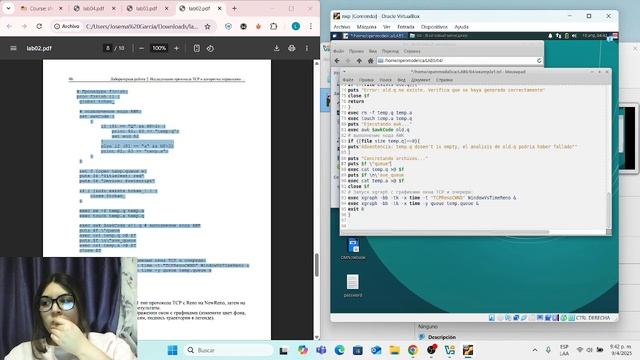Rotate the PDF counterclockwise
This screenshot has width=640, height=360.
210,48
